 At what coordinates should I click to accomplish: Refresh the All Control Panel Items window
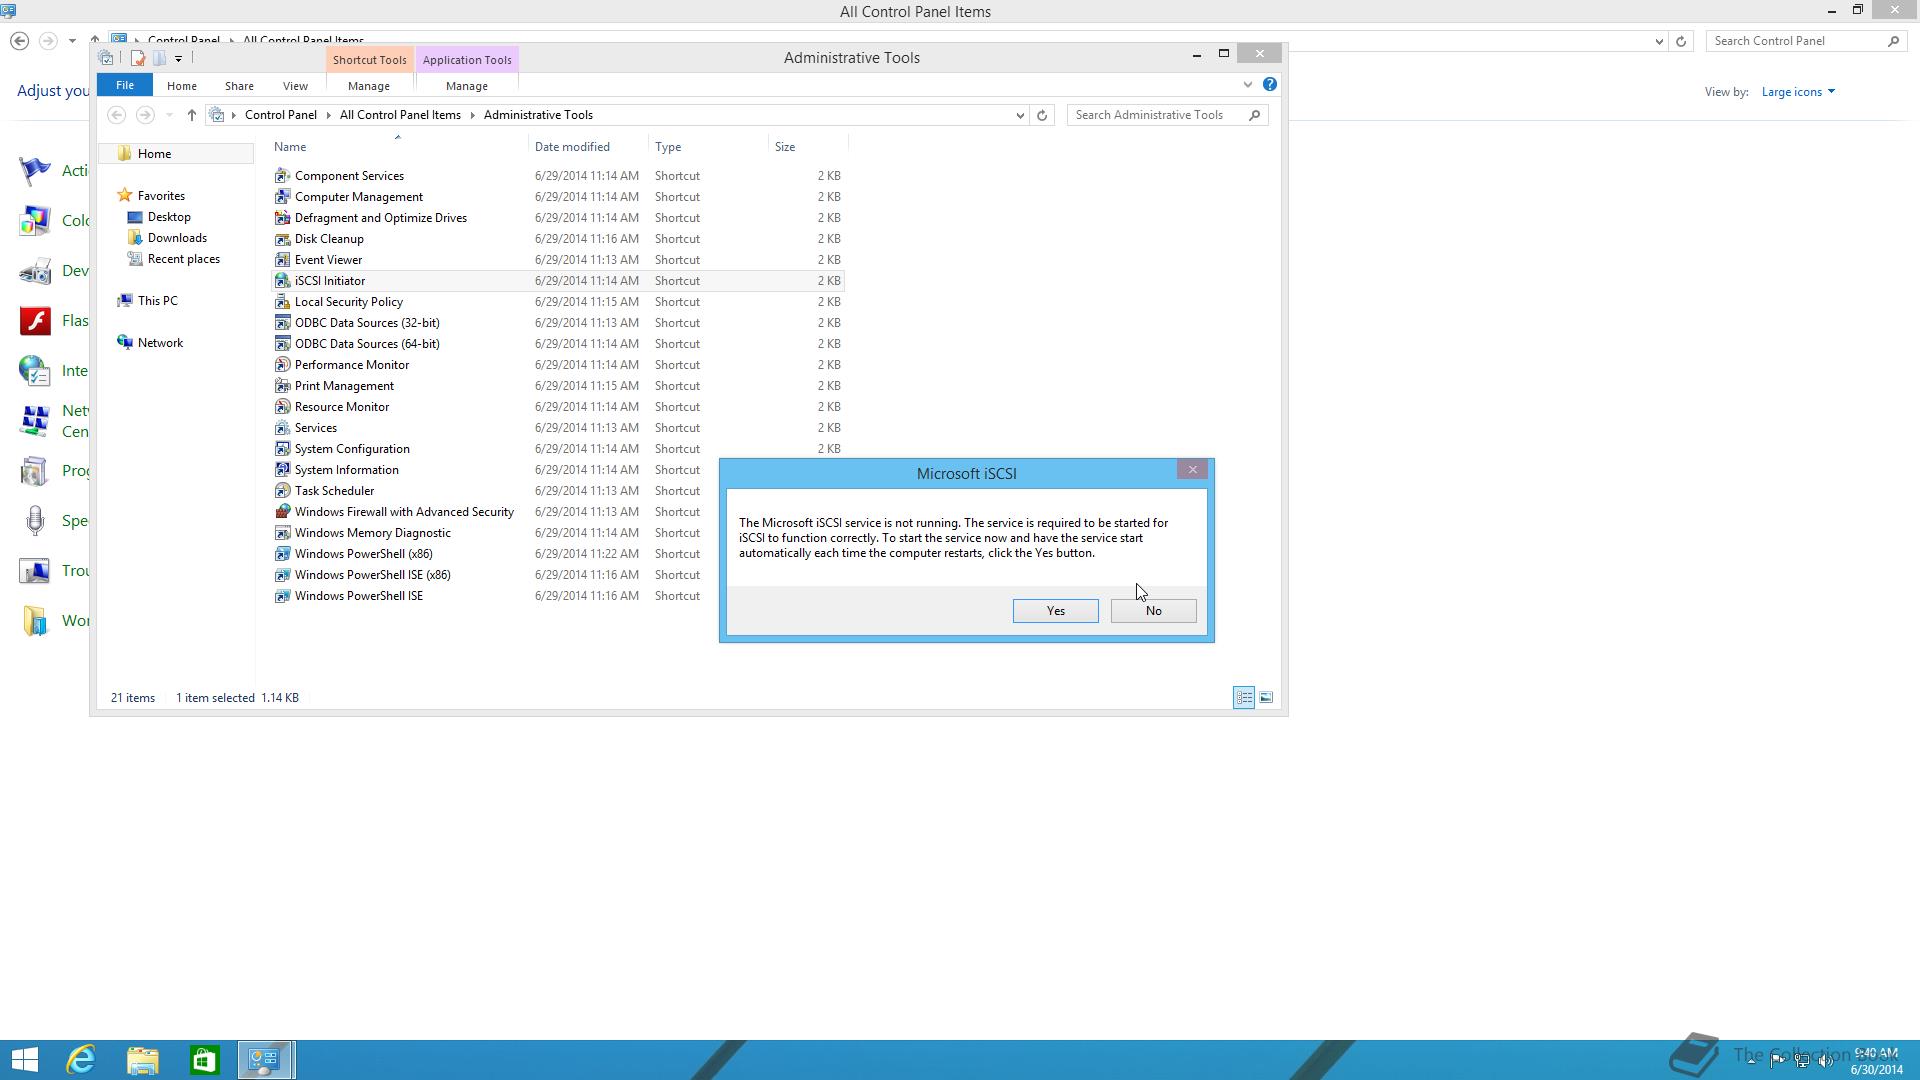click(x=1681, y=41)
